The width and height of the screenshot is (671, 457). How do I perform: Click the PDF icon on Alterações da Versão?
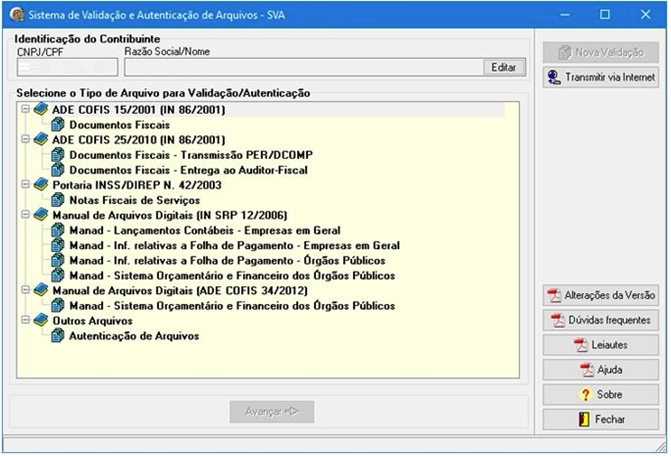pyautogui.click(x=555, y=295)
